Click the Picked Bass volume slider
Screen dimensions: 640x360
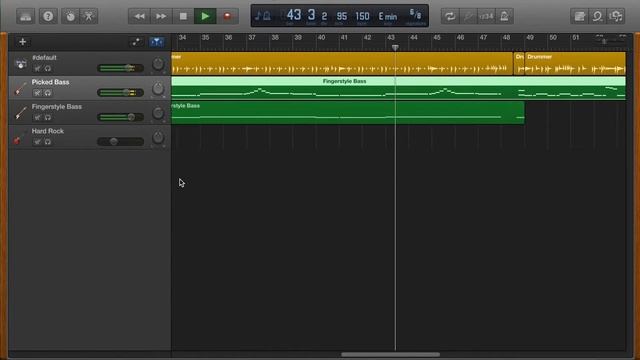[120, 93]
